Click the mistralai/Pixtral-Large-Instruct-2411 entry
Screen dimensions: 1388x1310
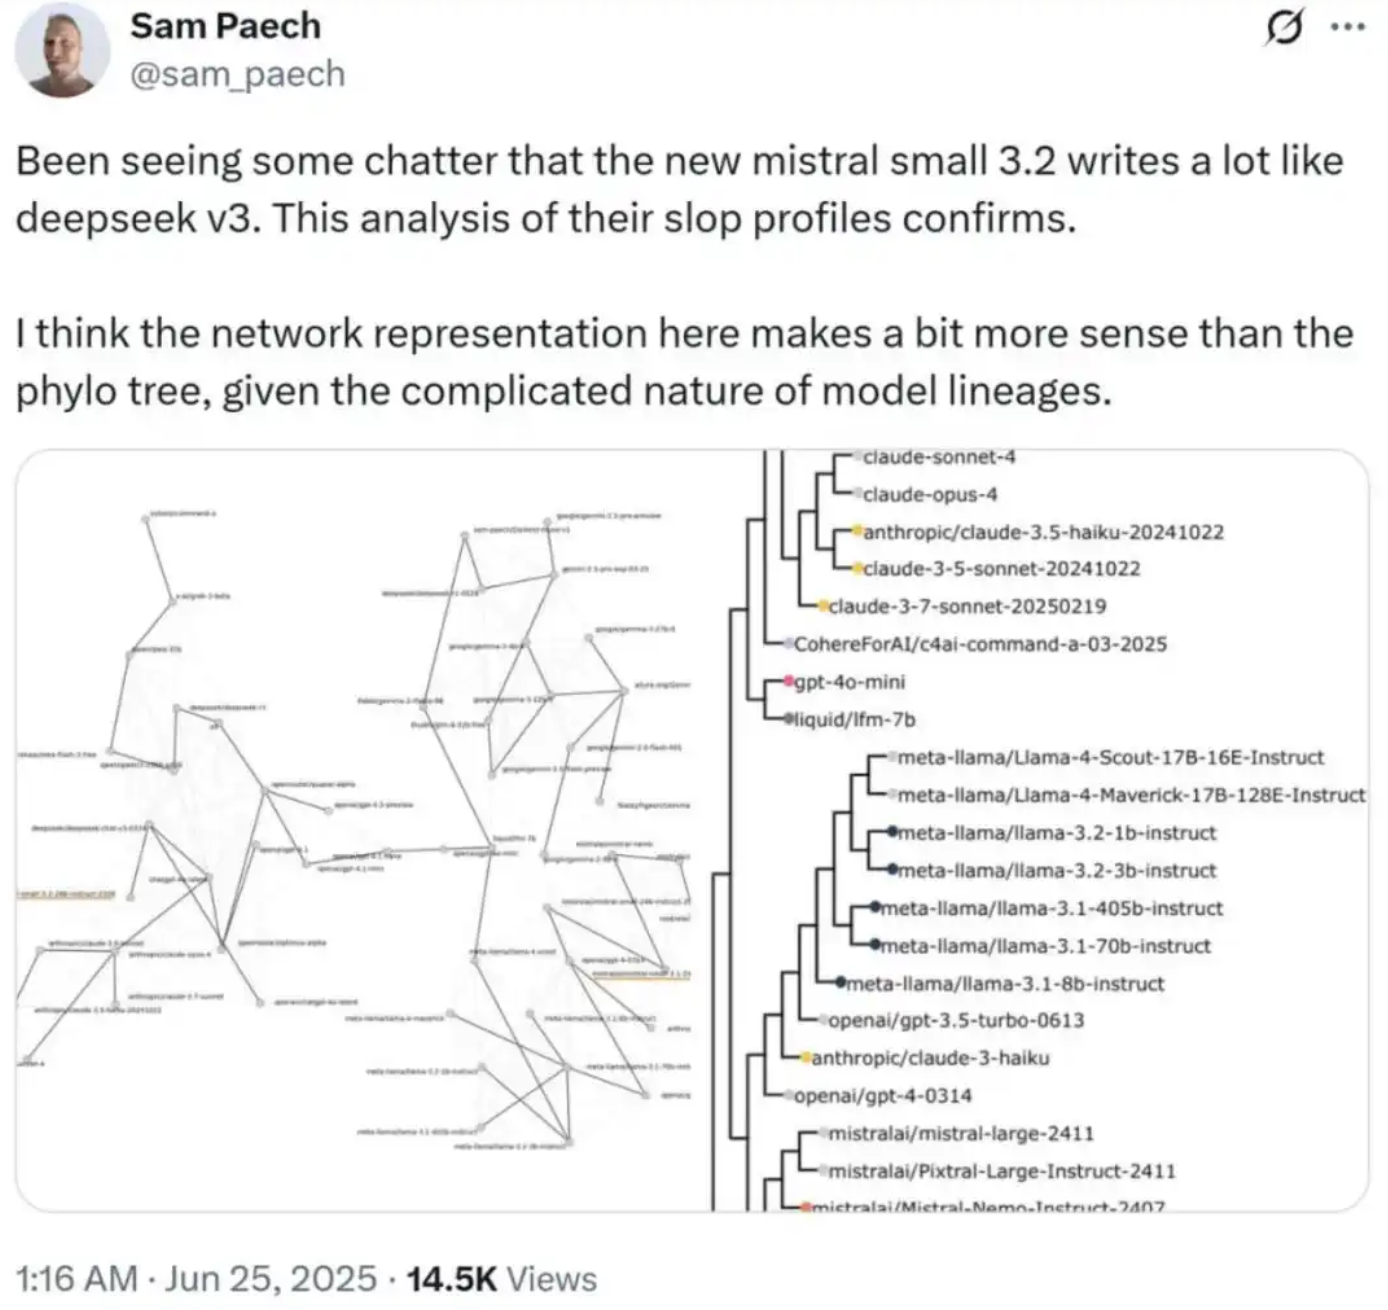click(x=1002, y=1170)
